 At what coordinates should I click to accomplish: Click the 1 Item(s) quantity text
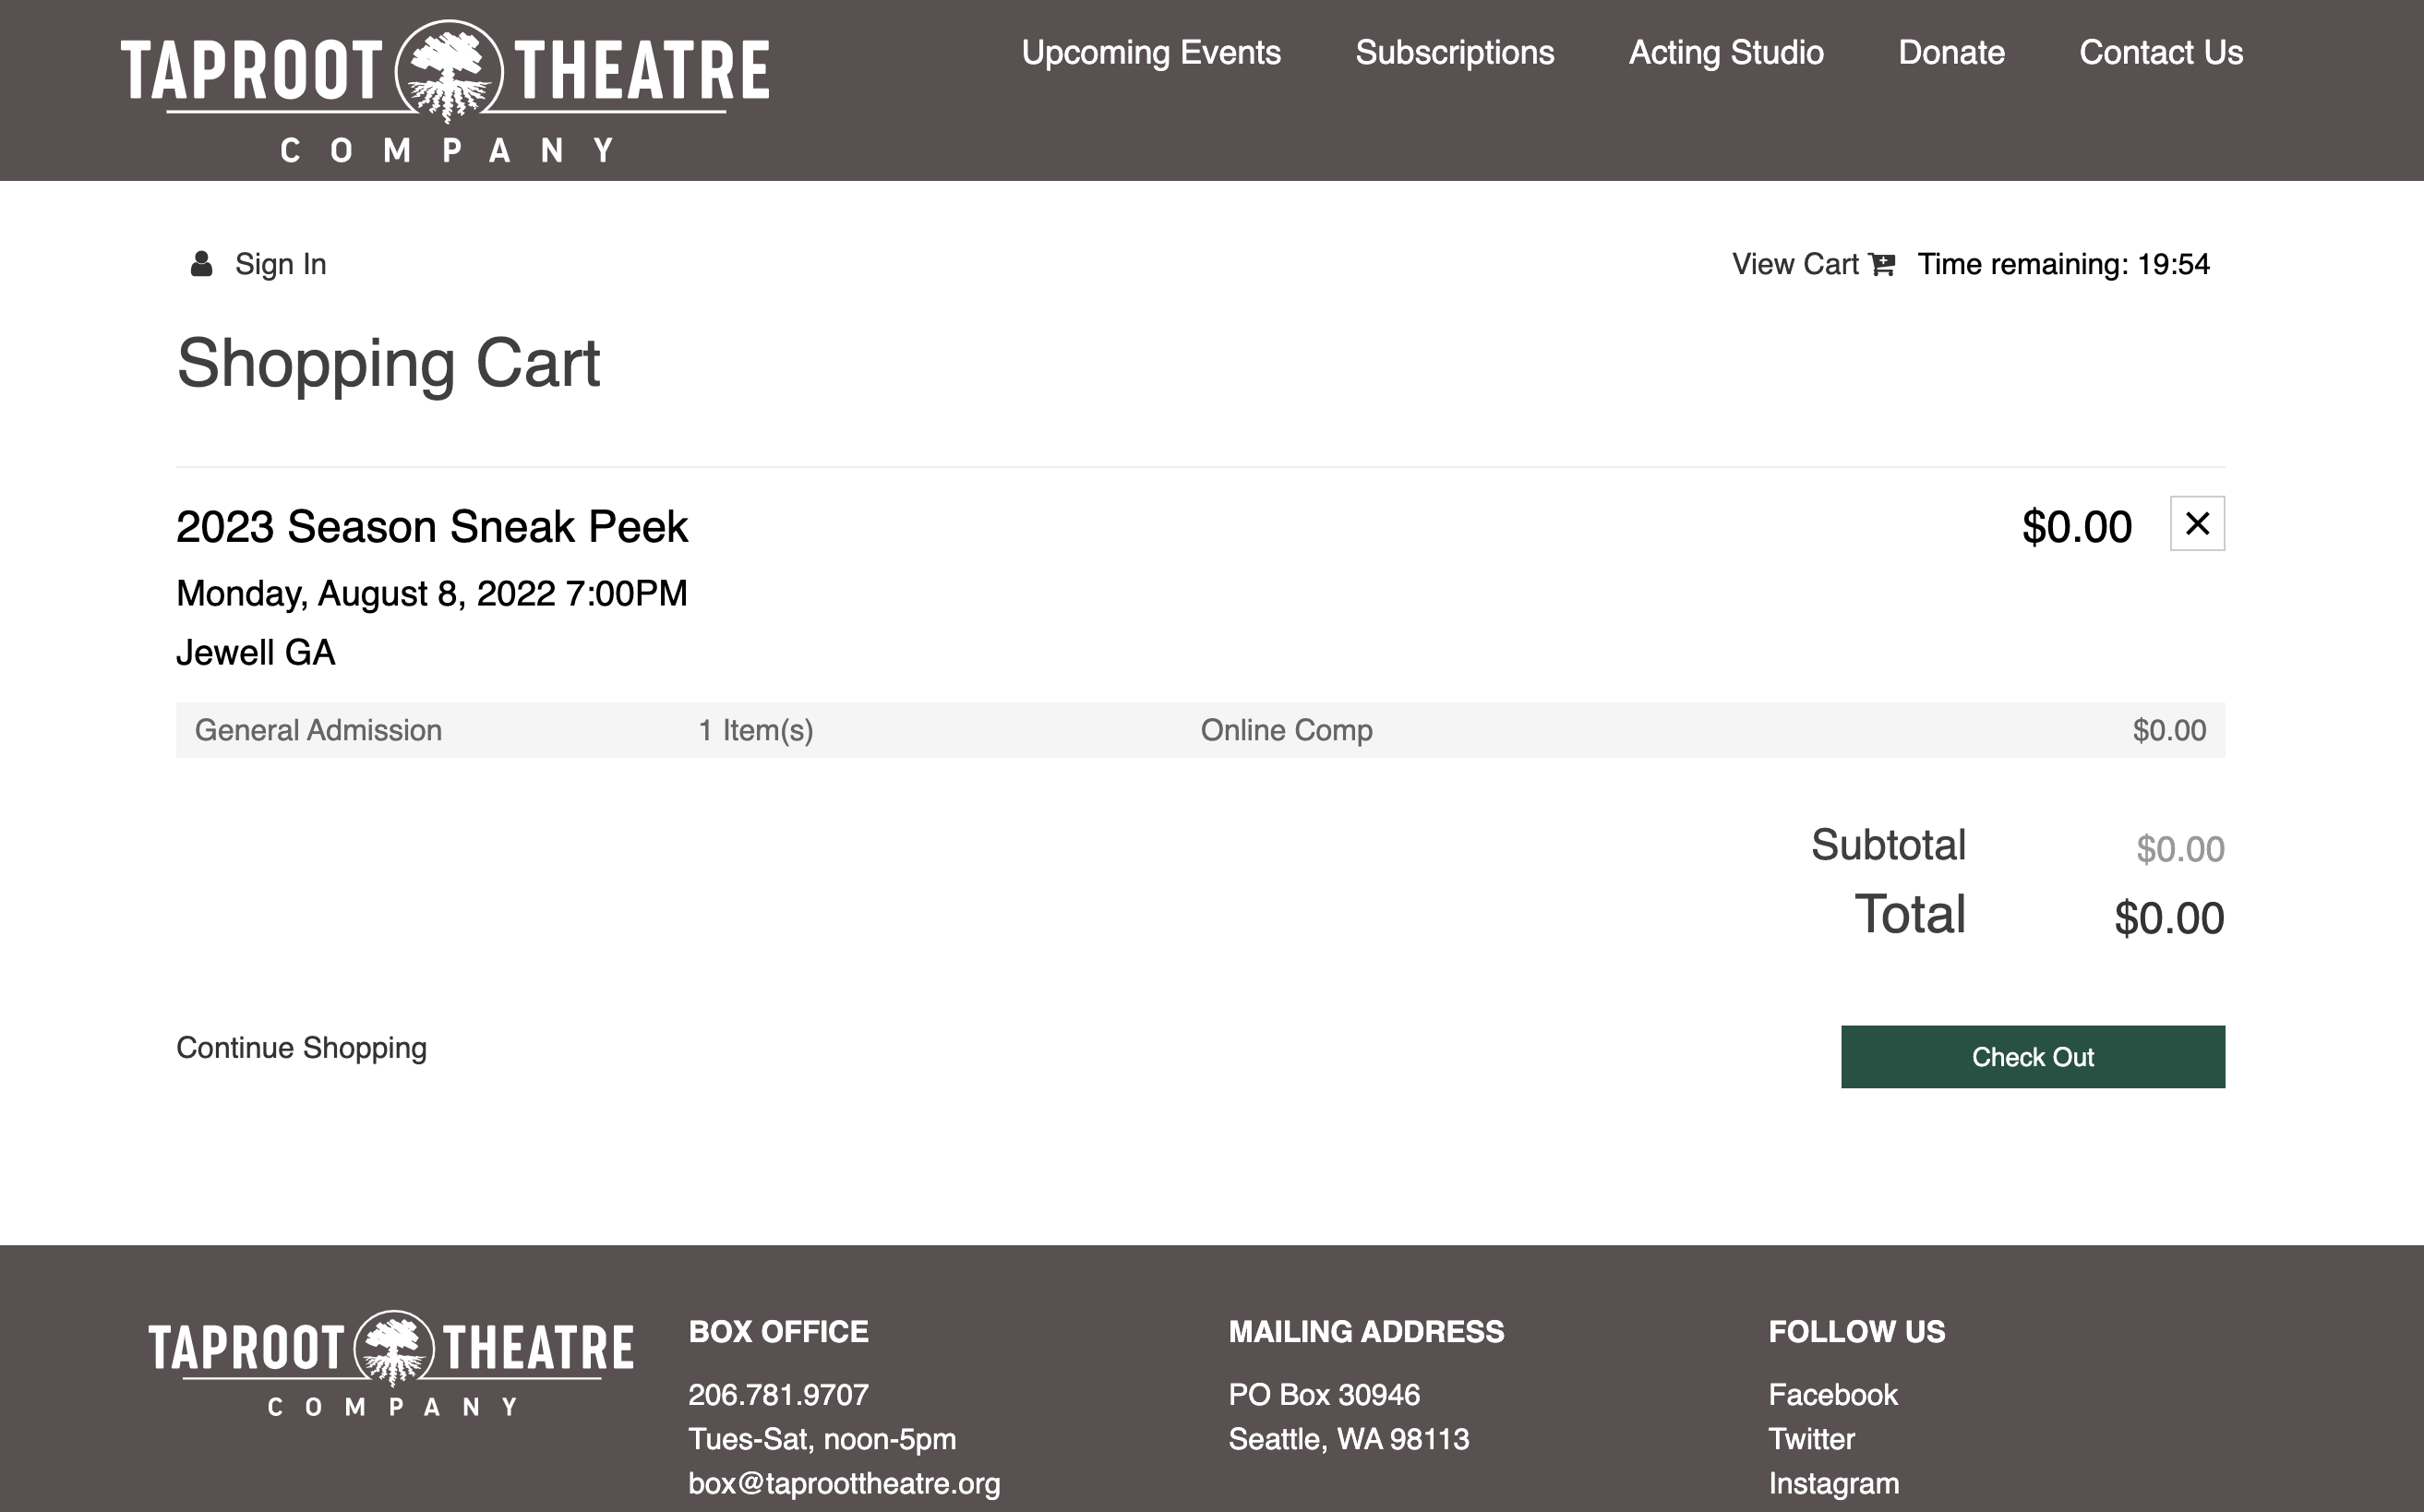756,730
